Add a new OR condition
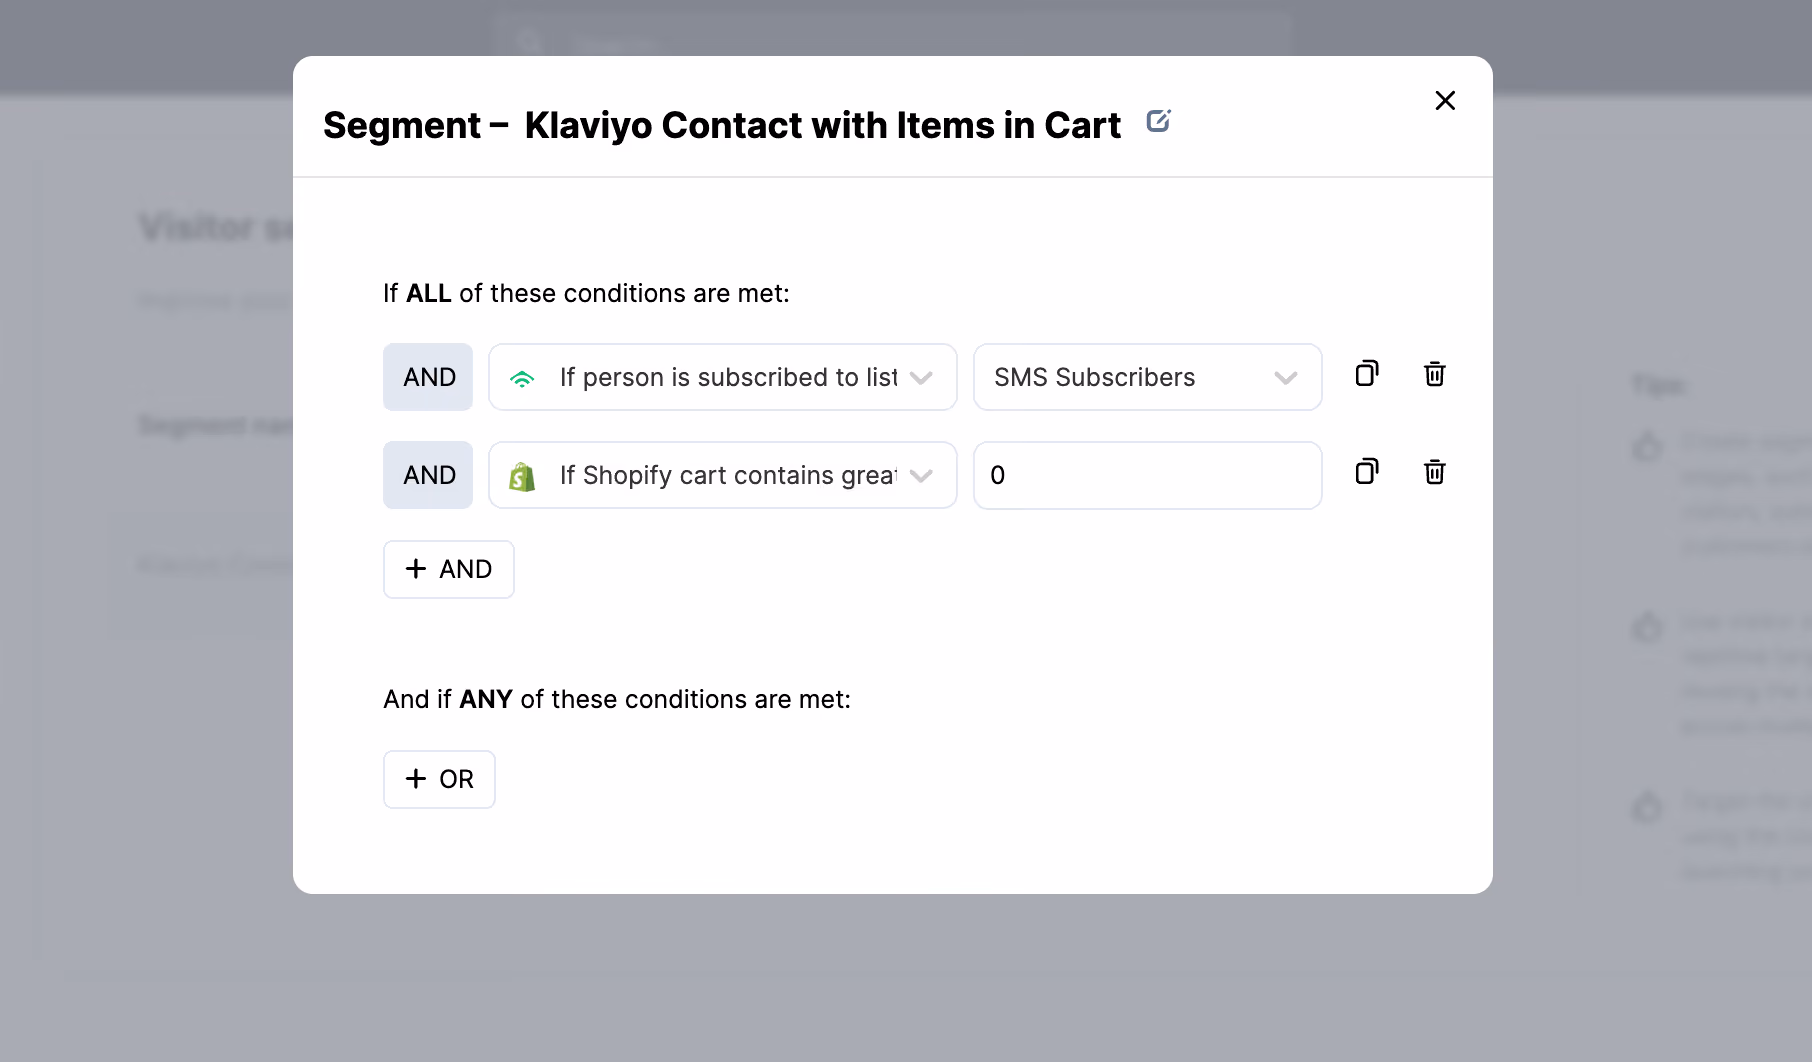Viewport: 1812px width, 1062px height. [x=440, y=779]
